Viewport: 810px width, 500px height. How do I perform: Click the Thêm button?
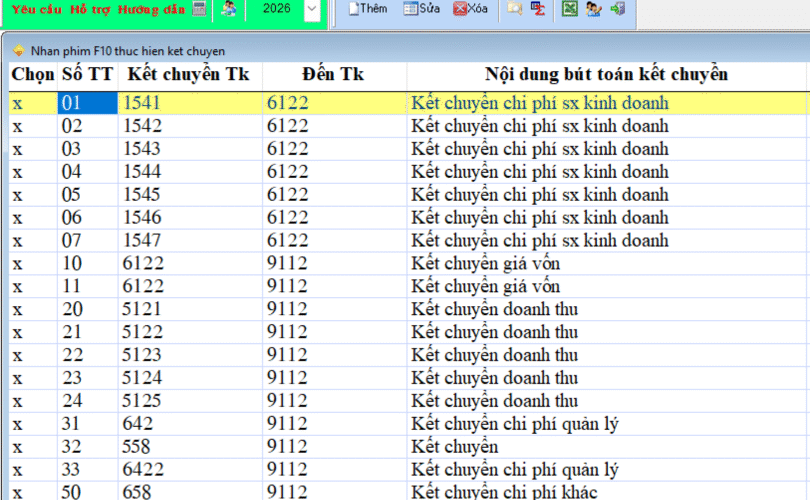pos(366,9)
